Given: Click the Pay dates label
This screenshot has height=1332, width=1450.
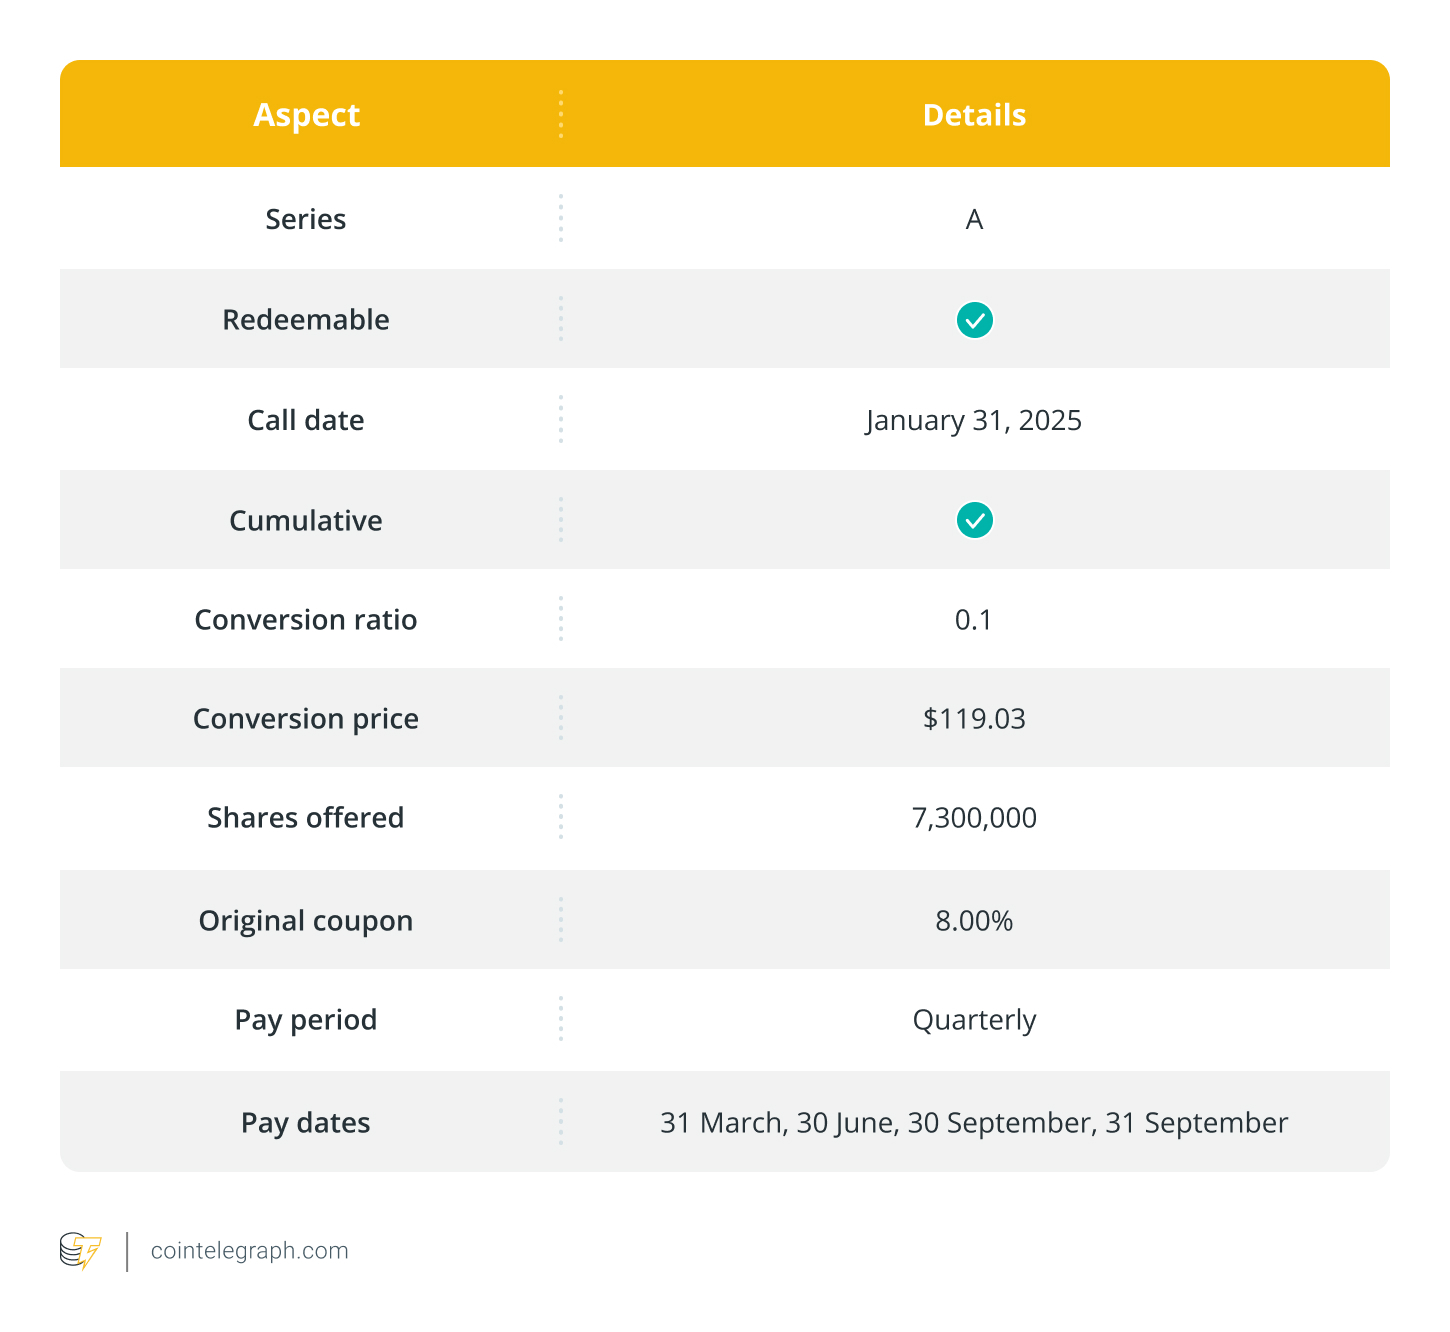Looking at the screenshot, I should point(306,1123).
